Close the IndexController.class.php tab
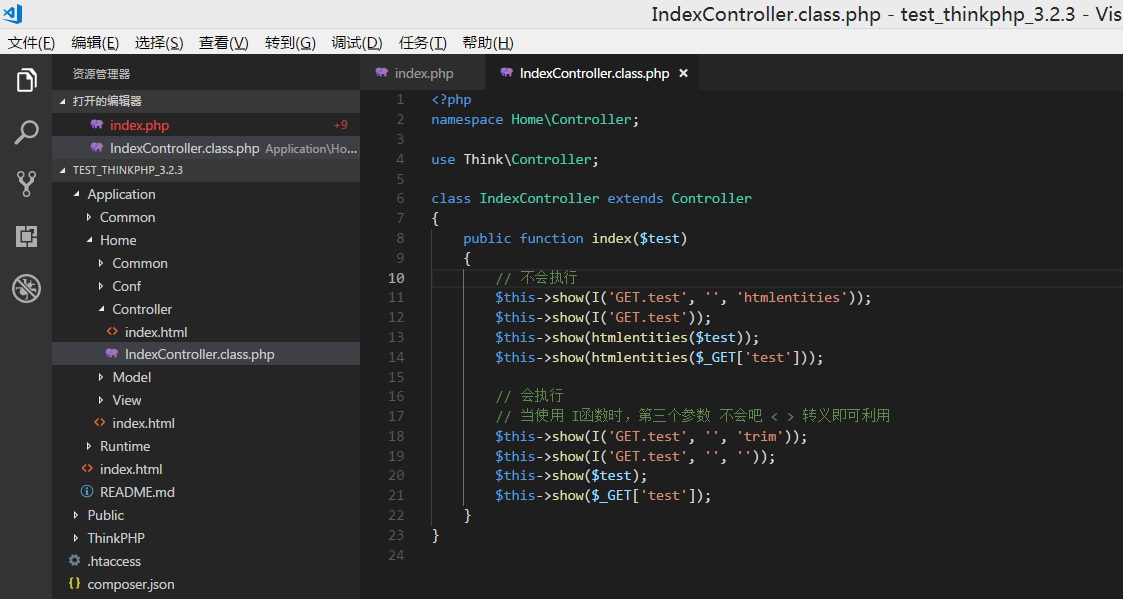1123x599 pixels. [683, 73]
